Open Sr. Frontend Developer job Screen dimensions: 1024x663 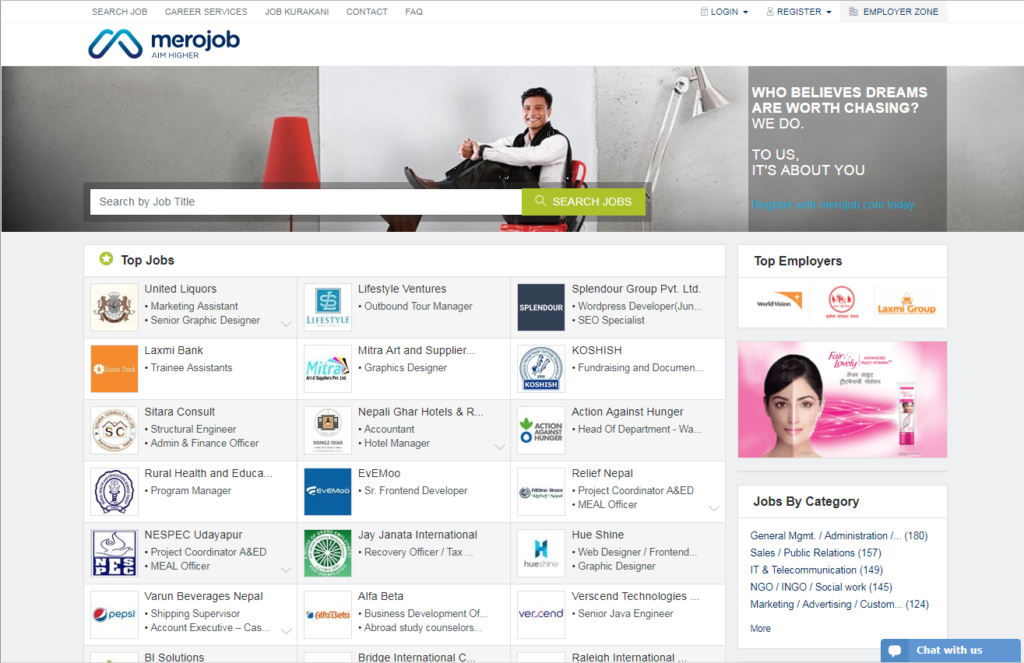pos(415,491)
